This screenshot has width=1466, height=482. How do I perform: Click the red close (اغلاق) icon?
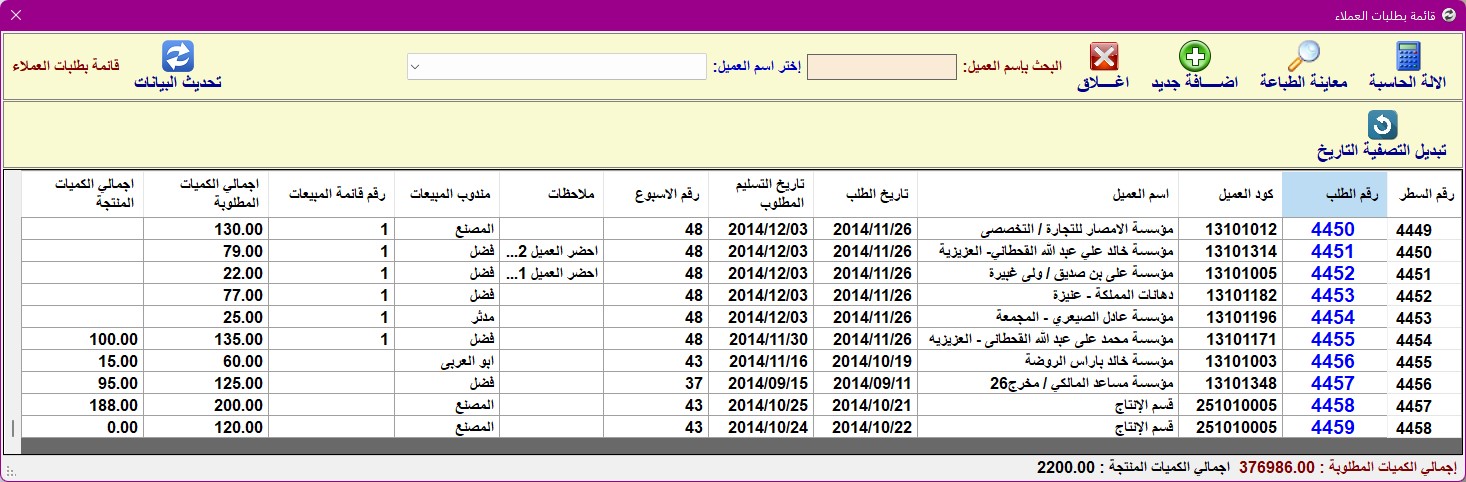(x=1104, y=56)
